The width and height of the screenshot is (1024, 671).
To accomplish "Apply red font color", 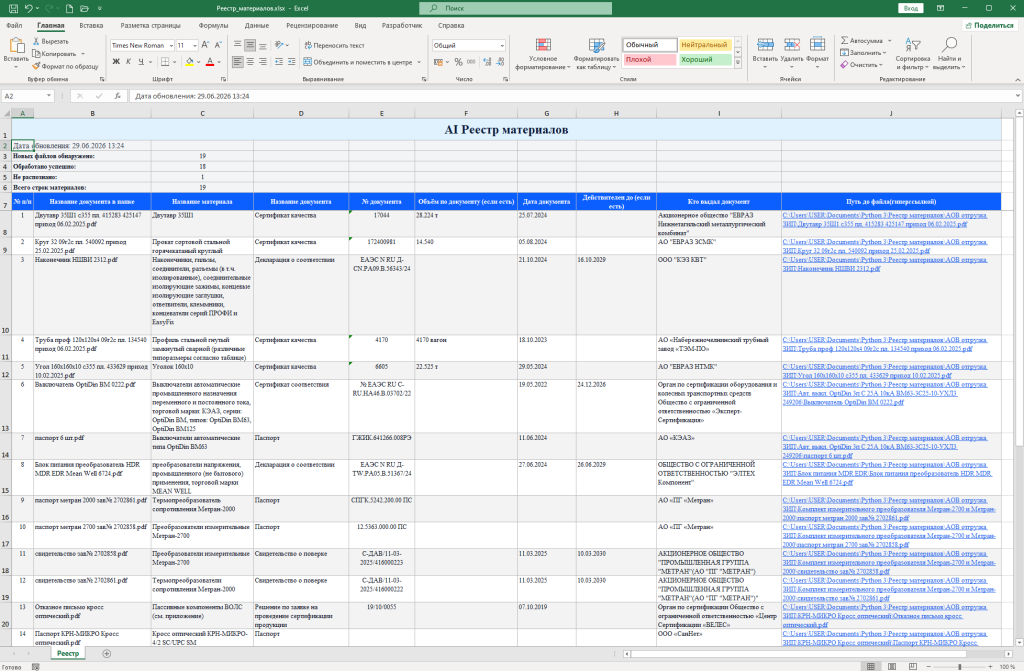I will pos(210,61).
